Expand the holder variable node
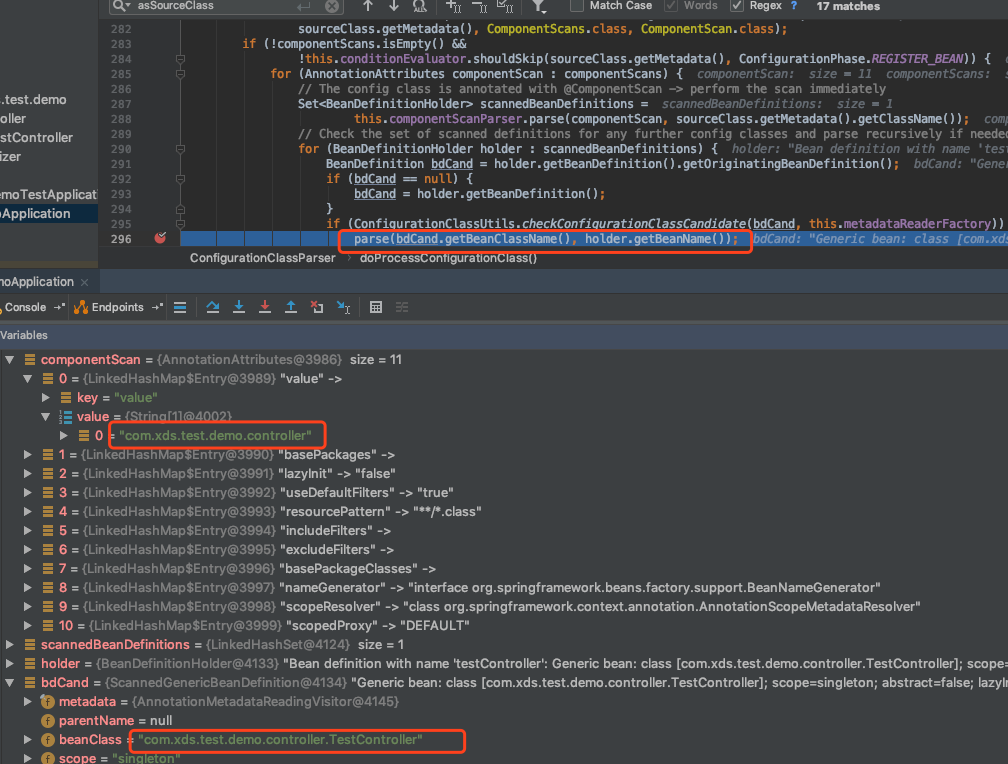Image resolution: width=1008 pixels, height=764 pixels. (x=10, y=664)
